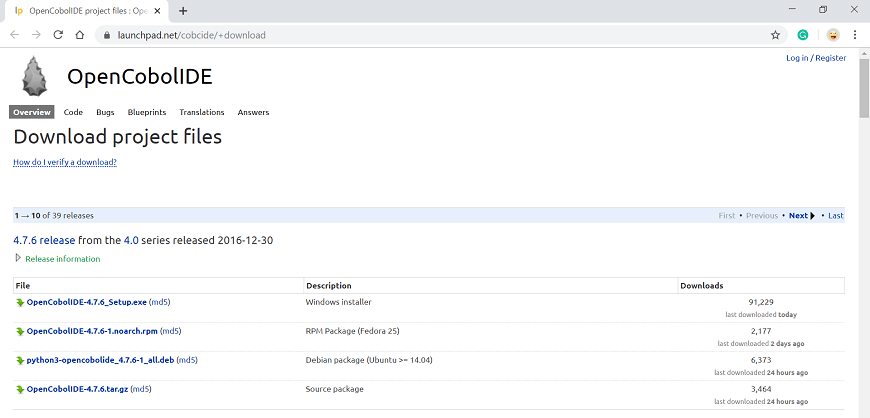Click the 91,229 downloads count

click(761, 302)
